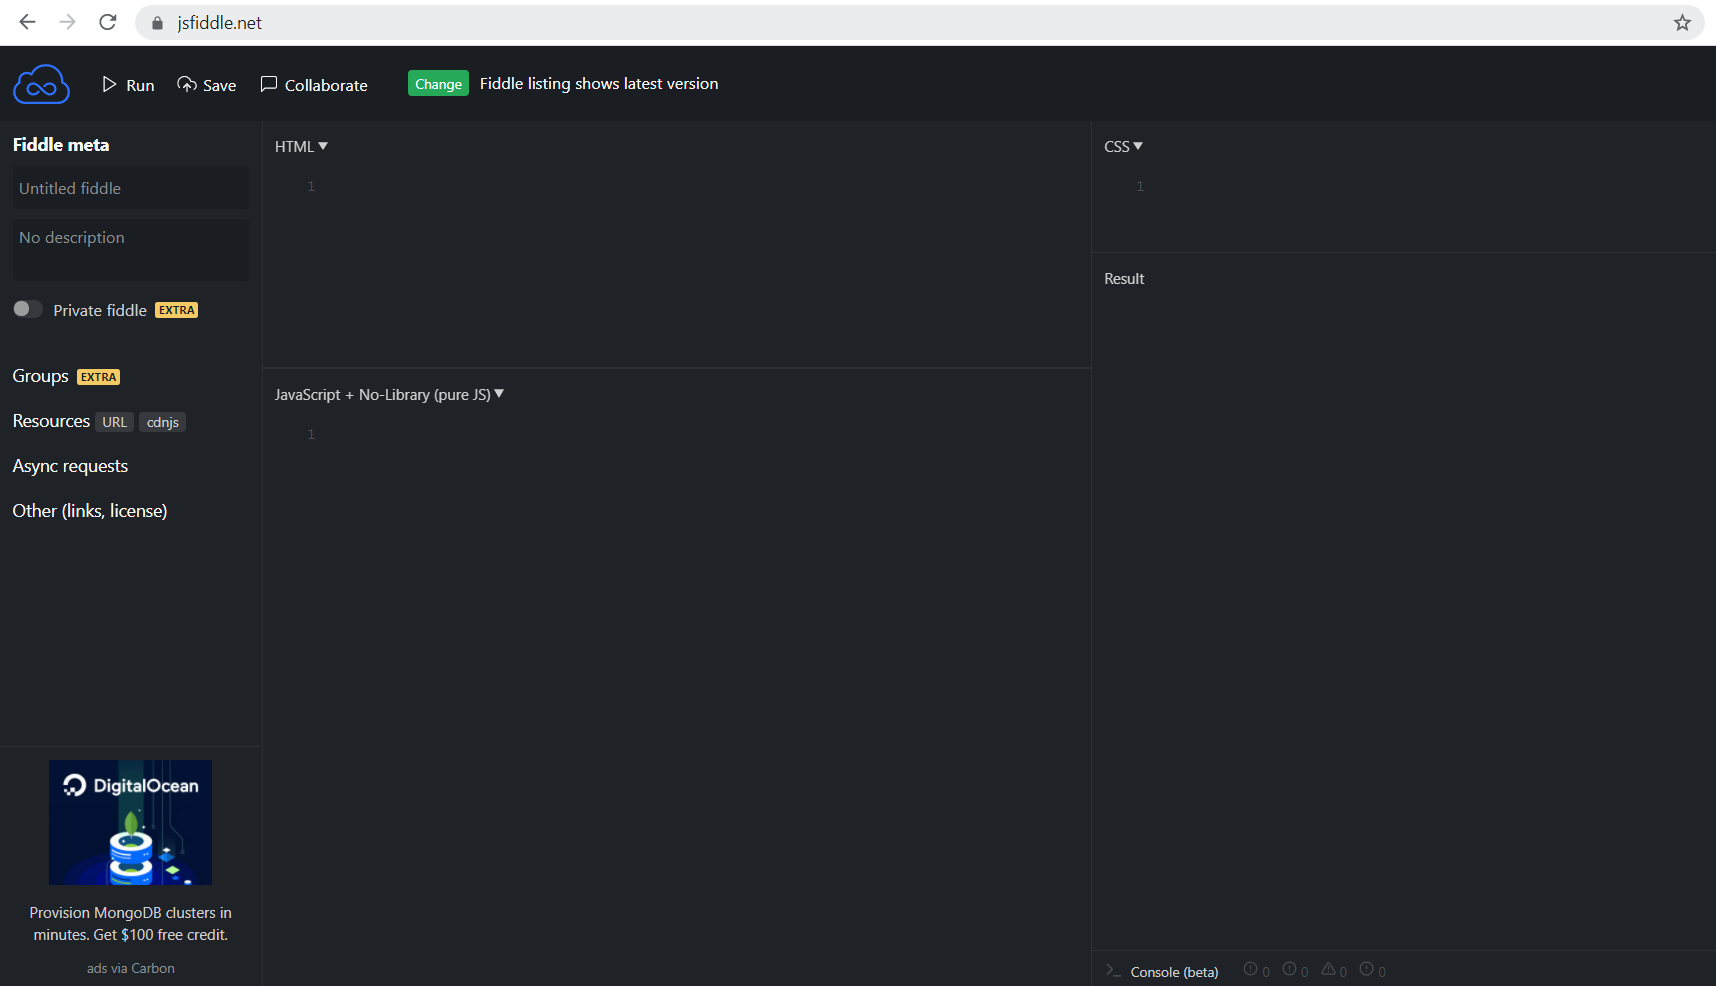Screen dimensions: 1716x986
Task: Expand the Groups section
Action: click(41, 376)
